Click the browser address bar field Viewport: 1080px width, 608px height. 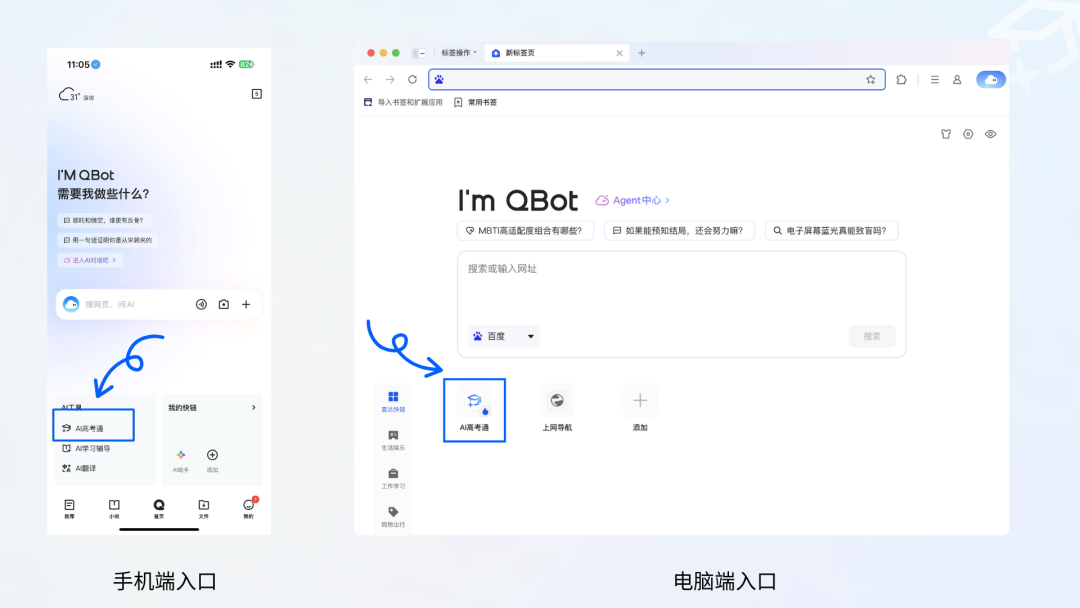tap(656, 80)
